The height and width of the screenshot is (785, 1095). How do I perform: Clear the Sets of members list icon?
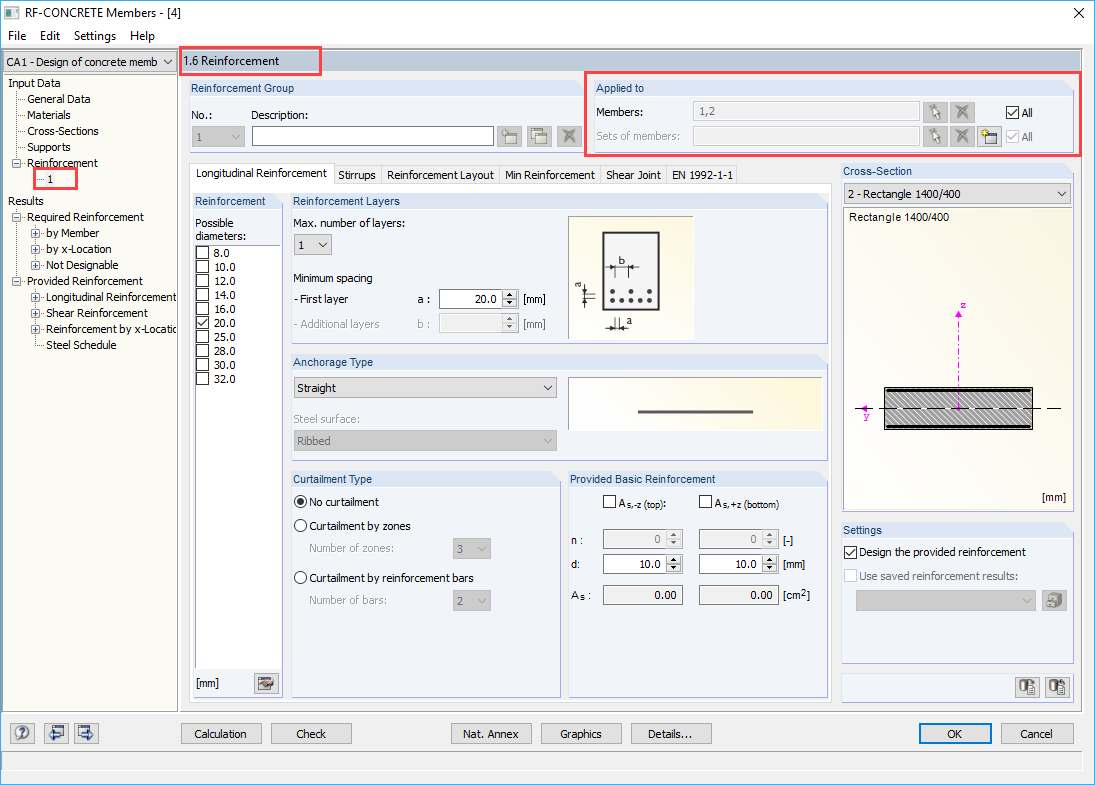(x=962, y=136)
